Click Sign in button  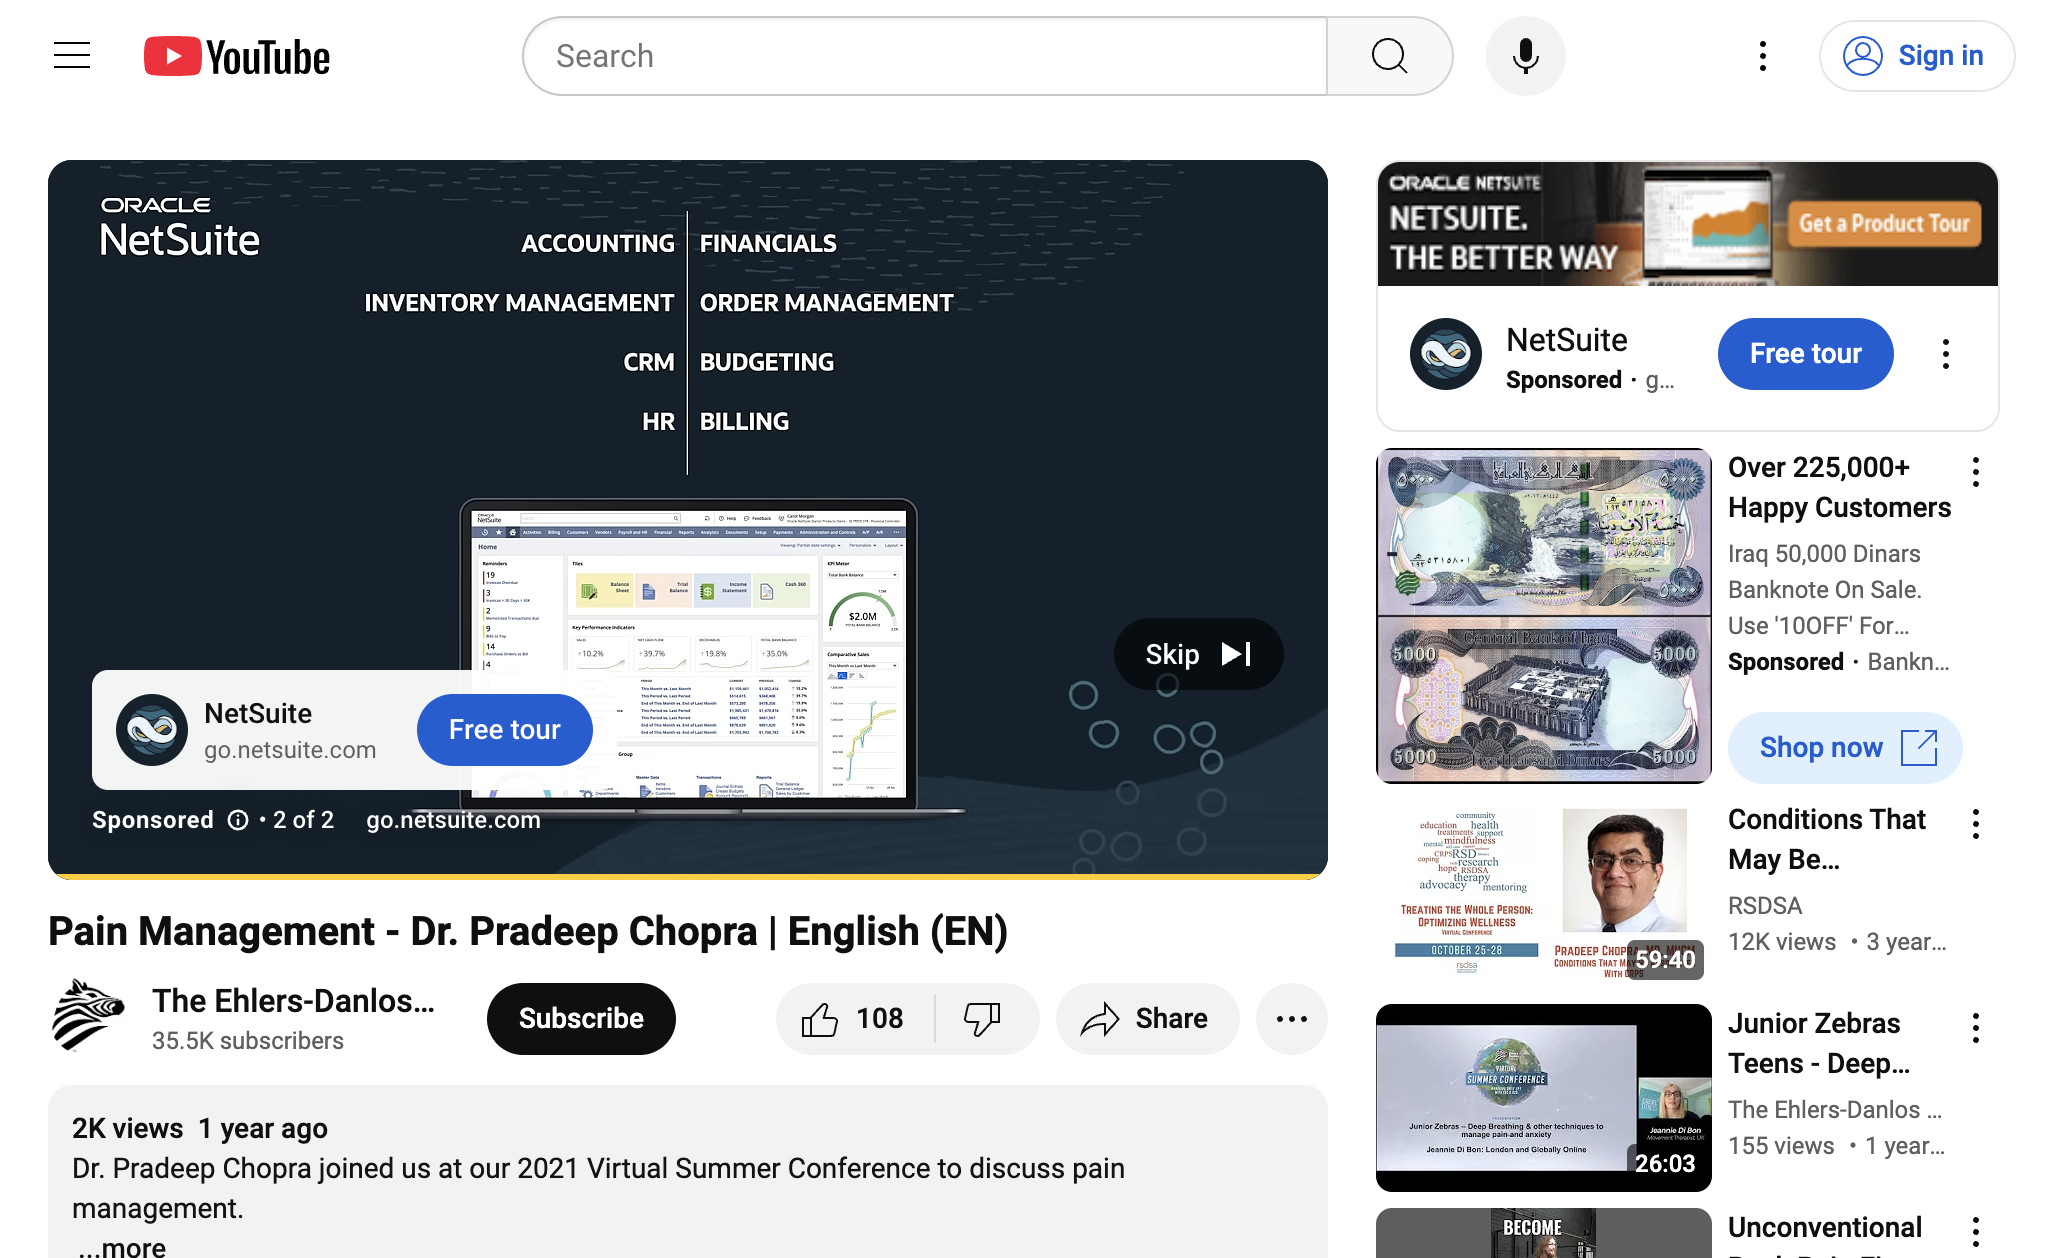(1916, 56)
